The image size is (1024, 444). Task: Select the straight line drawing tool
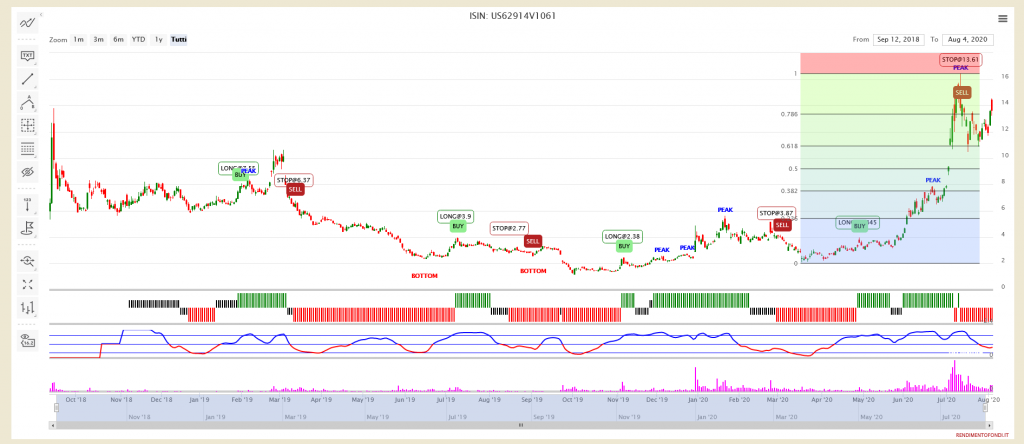pos(28,78)
